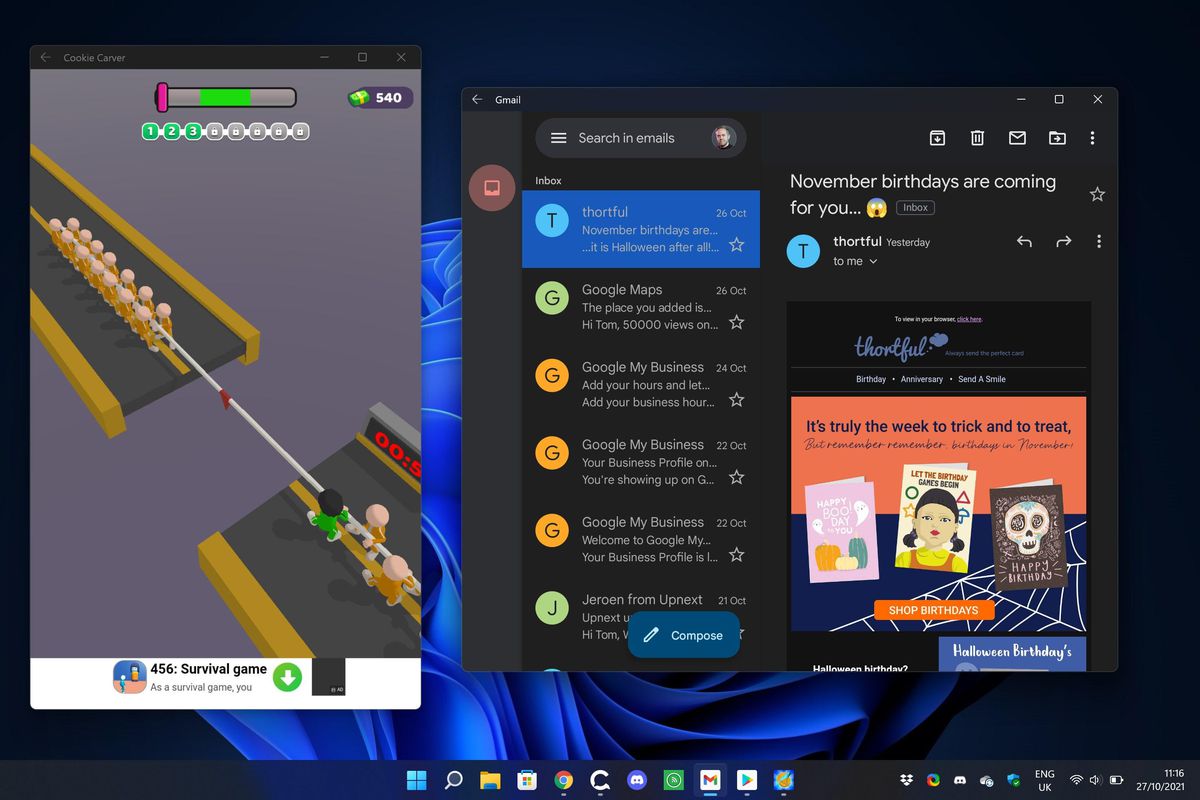The width and height of the screenshot is (1200, 800).
Task: Click the game level progress bar
Action: tap(226, 97)
